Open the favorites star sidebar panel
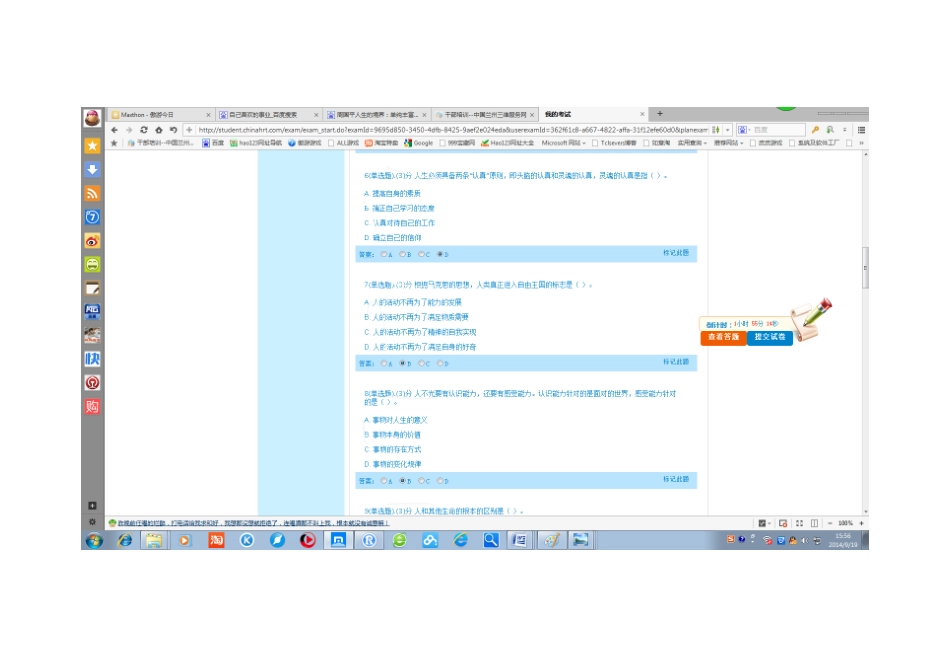950x672 pixels. 92,145
